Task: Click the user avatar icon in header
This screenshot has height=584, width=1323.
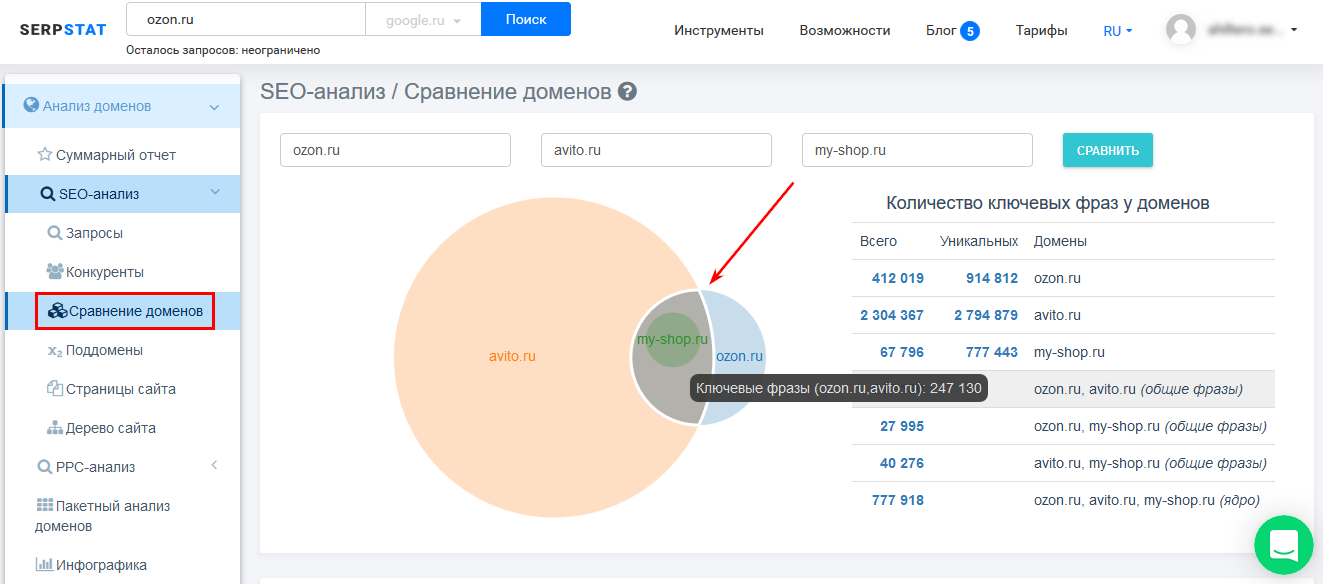Action: 1181,30
